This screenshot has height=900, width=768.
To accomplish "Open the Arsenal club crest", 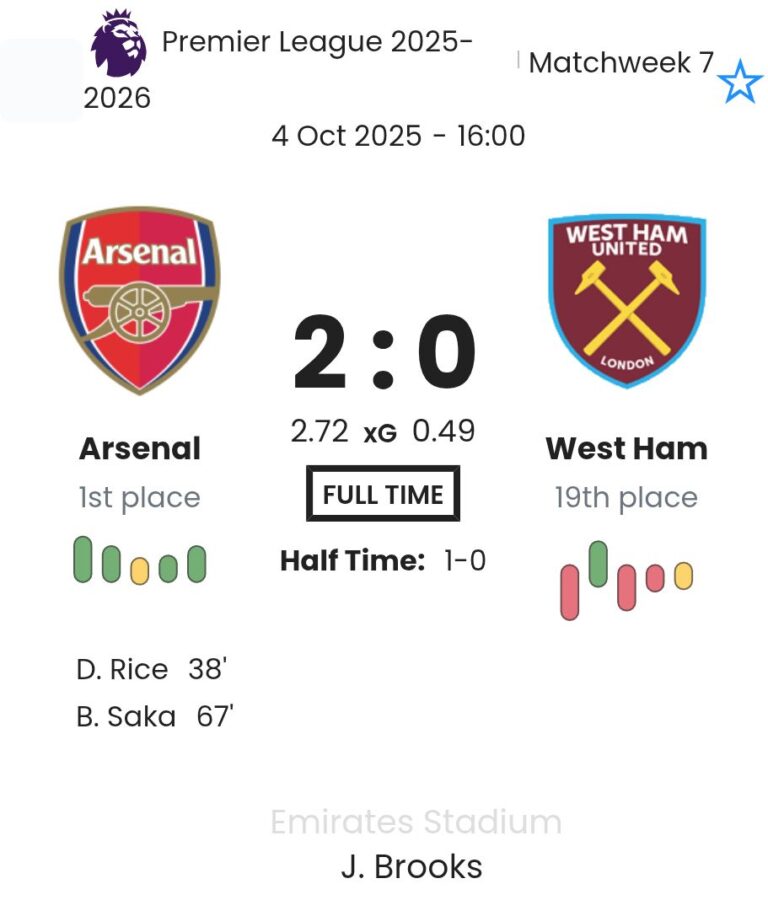I will pyautogui.click(x=140, y=300).
